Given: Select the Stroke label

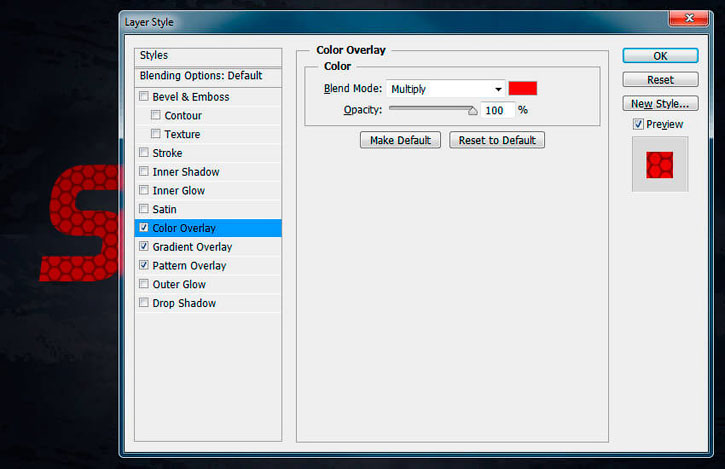Looking at the screenshot, I should [x=167, y=153].
